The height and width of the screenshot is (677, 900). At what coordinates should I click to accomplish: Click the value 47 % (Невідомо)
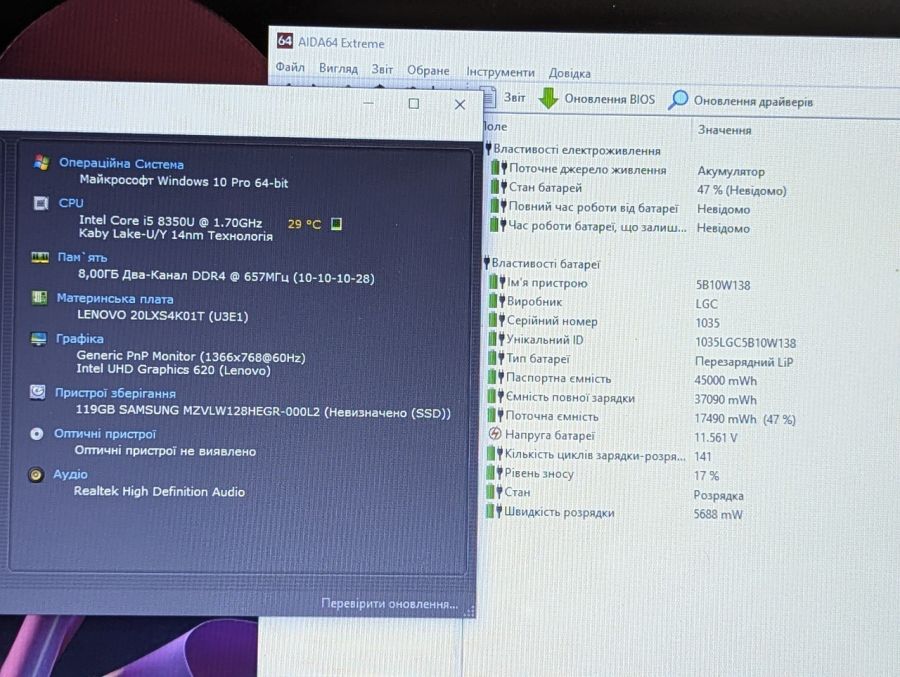742,190
